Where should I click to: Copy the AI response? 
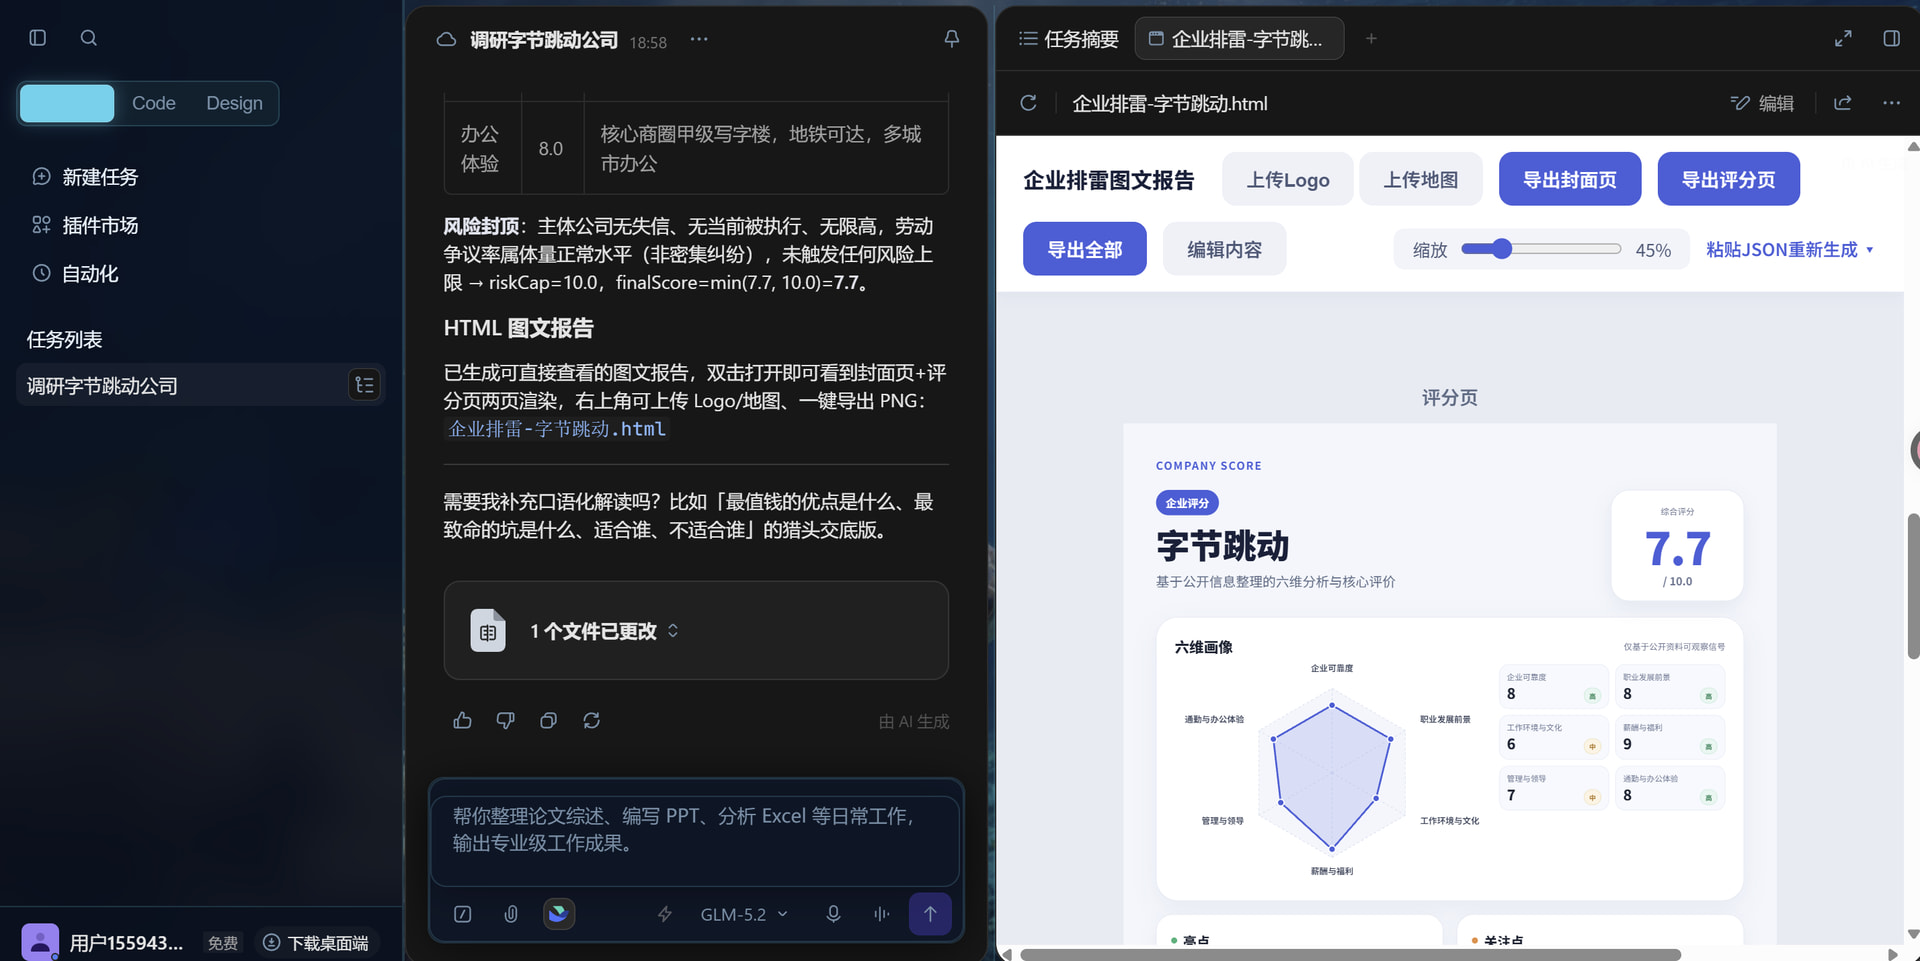coord(548,720)
